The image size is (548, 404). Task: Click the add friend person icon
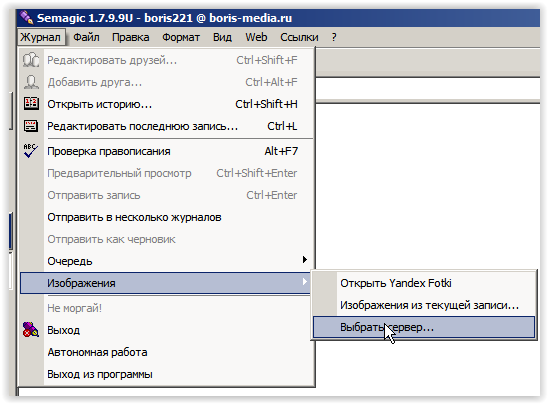click(31, 82)
